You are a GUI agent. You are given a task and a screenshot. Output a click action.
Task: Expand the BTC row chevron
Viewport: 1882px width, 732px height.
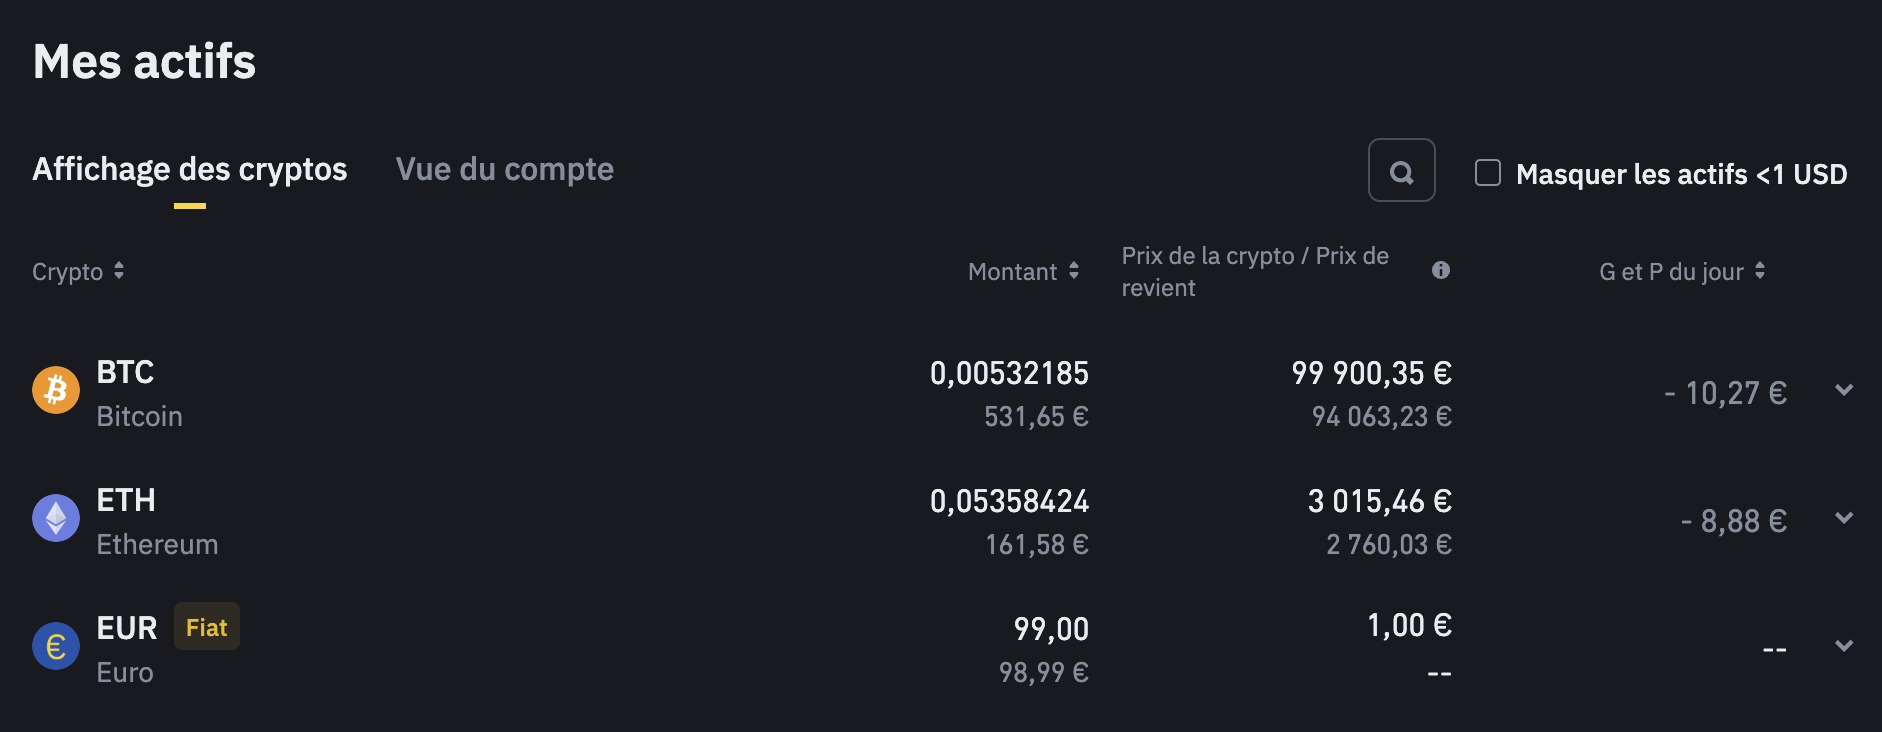[1844, 390]
